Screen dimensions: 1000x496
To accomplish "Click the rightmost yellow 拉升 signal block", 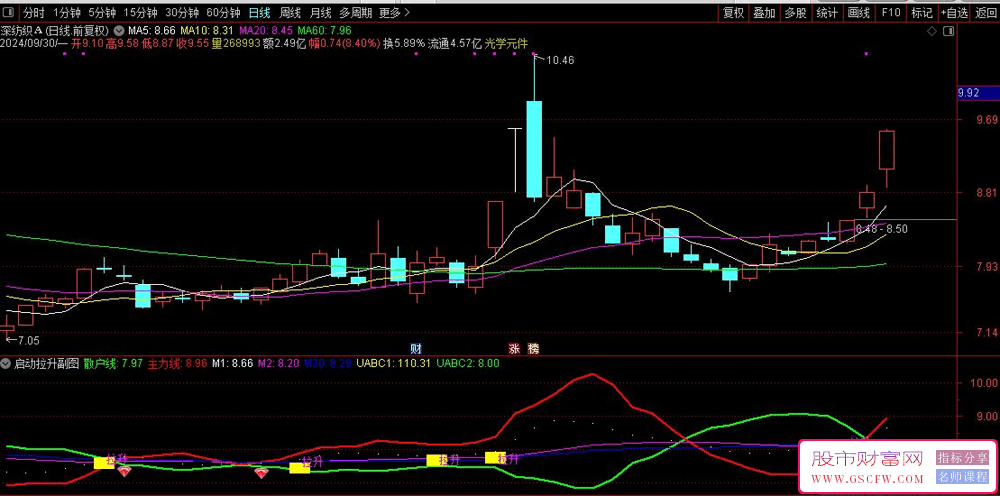I will click(x=496, y=458).
